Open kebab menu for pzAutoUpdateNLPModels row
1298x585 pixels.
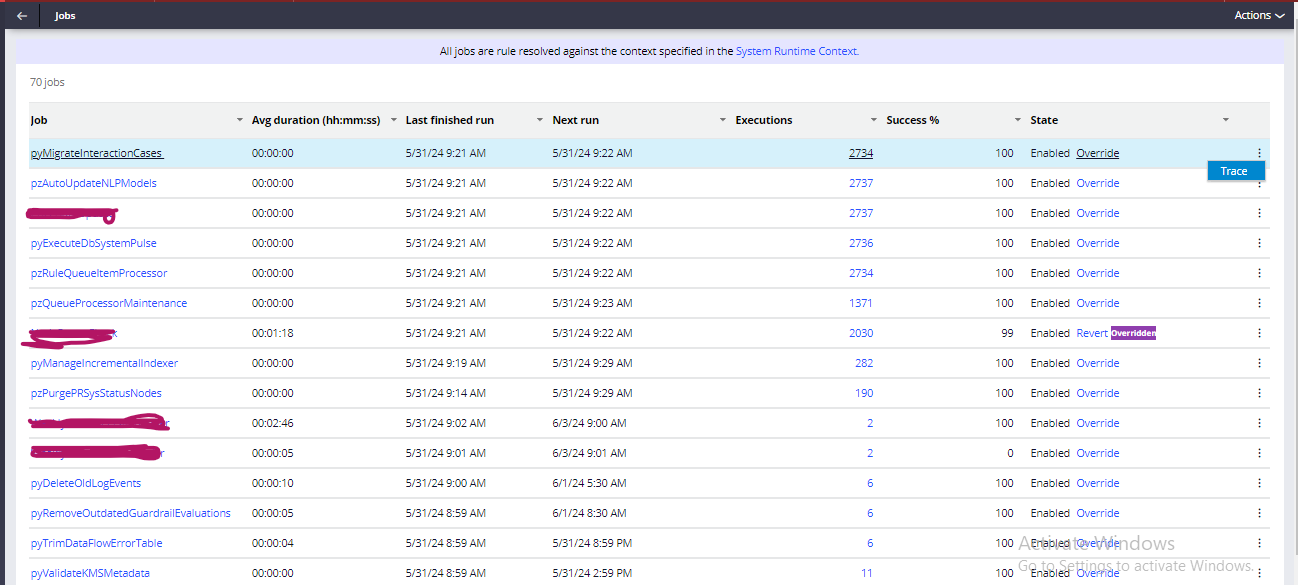click(x=1259, y=183)
